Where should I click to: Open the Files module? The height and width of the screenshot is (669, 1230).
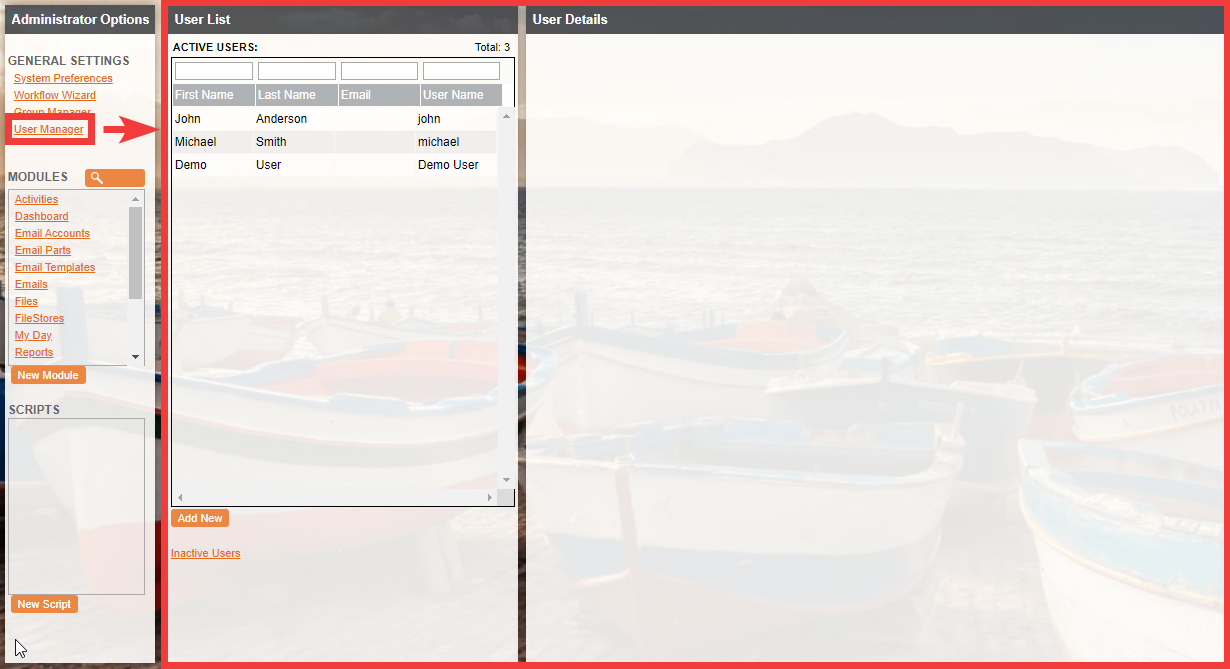pos(26,301)
